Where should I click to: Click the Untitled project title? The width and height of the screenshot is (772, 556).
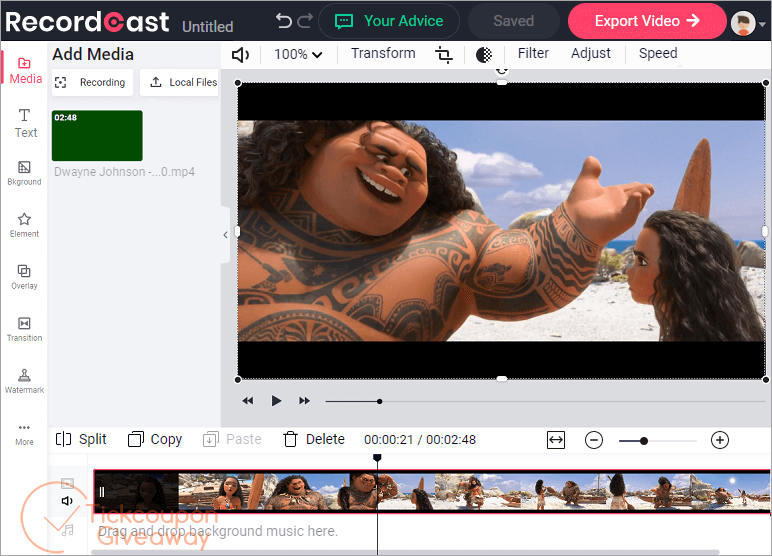tap(208, 27)
